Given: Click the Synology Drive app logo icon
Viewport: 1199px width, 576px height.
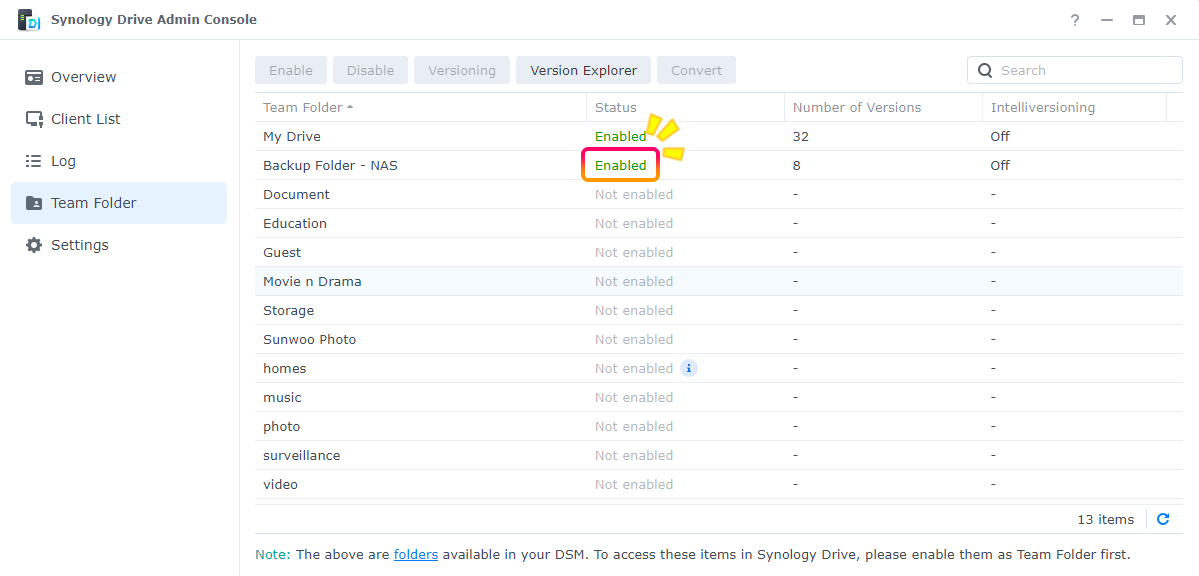Looking at the screenshot, I should click(x=28, y=20).
